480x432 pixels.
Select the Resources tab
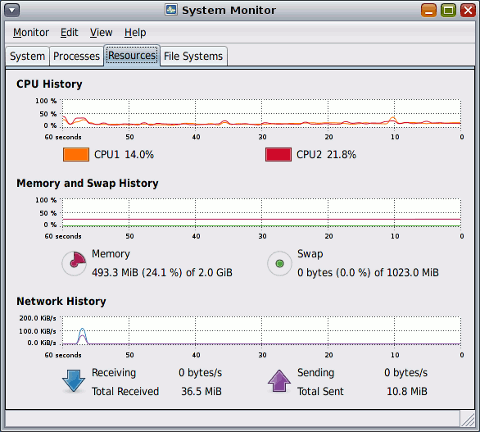(x=132, y=55)
